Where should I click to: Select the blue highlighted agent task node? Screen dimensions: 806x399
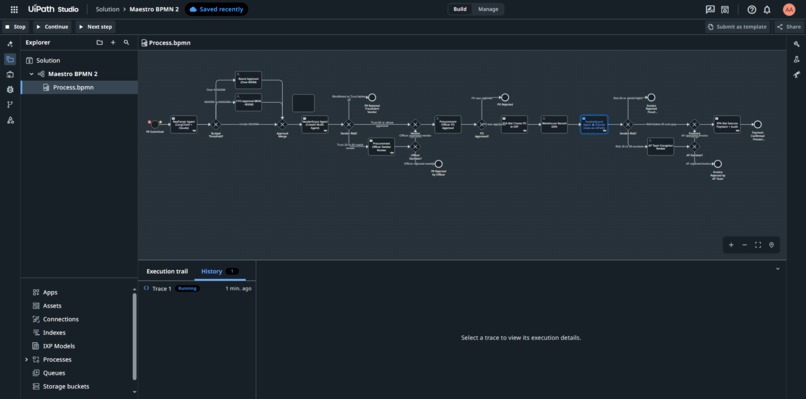click(594, 124)
